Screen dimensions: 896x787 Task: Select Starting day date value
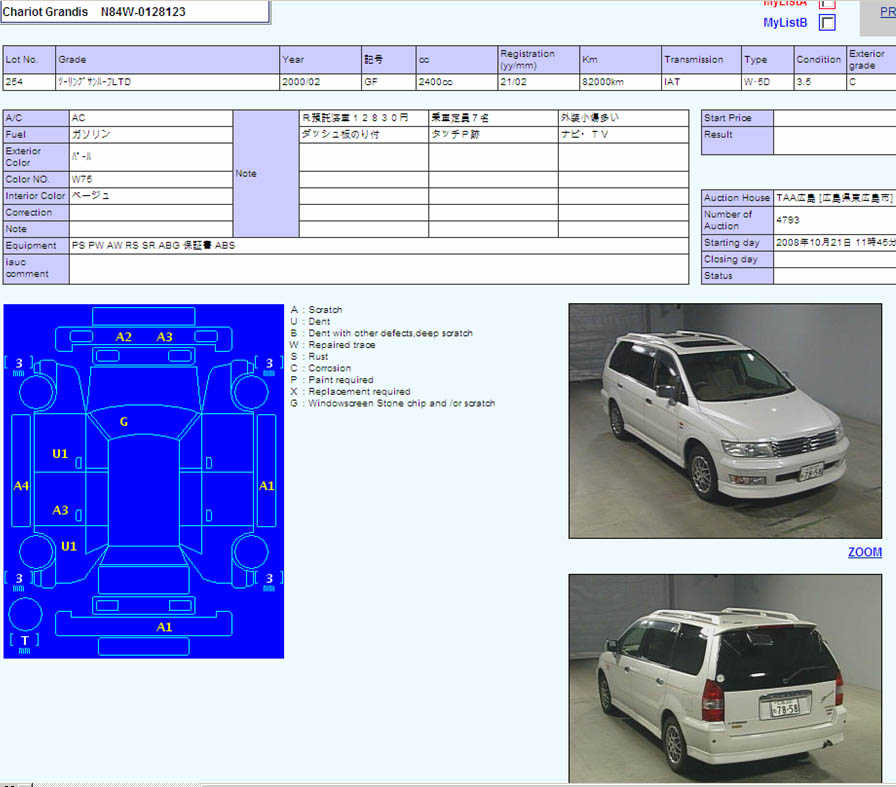click(834, 242)
